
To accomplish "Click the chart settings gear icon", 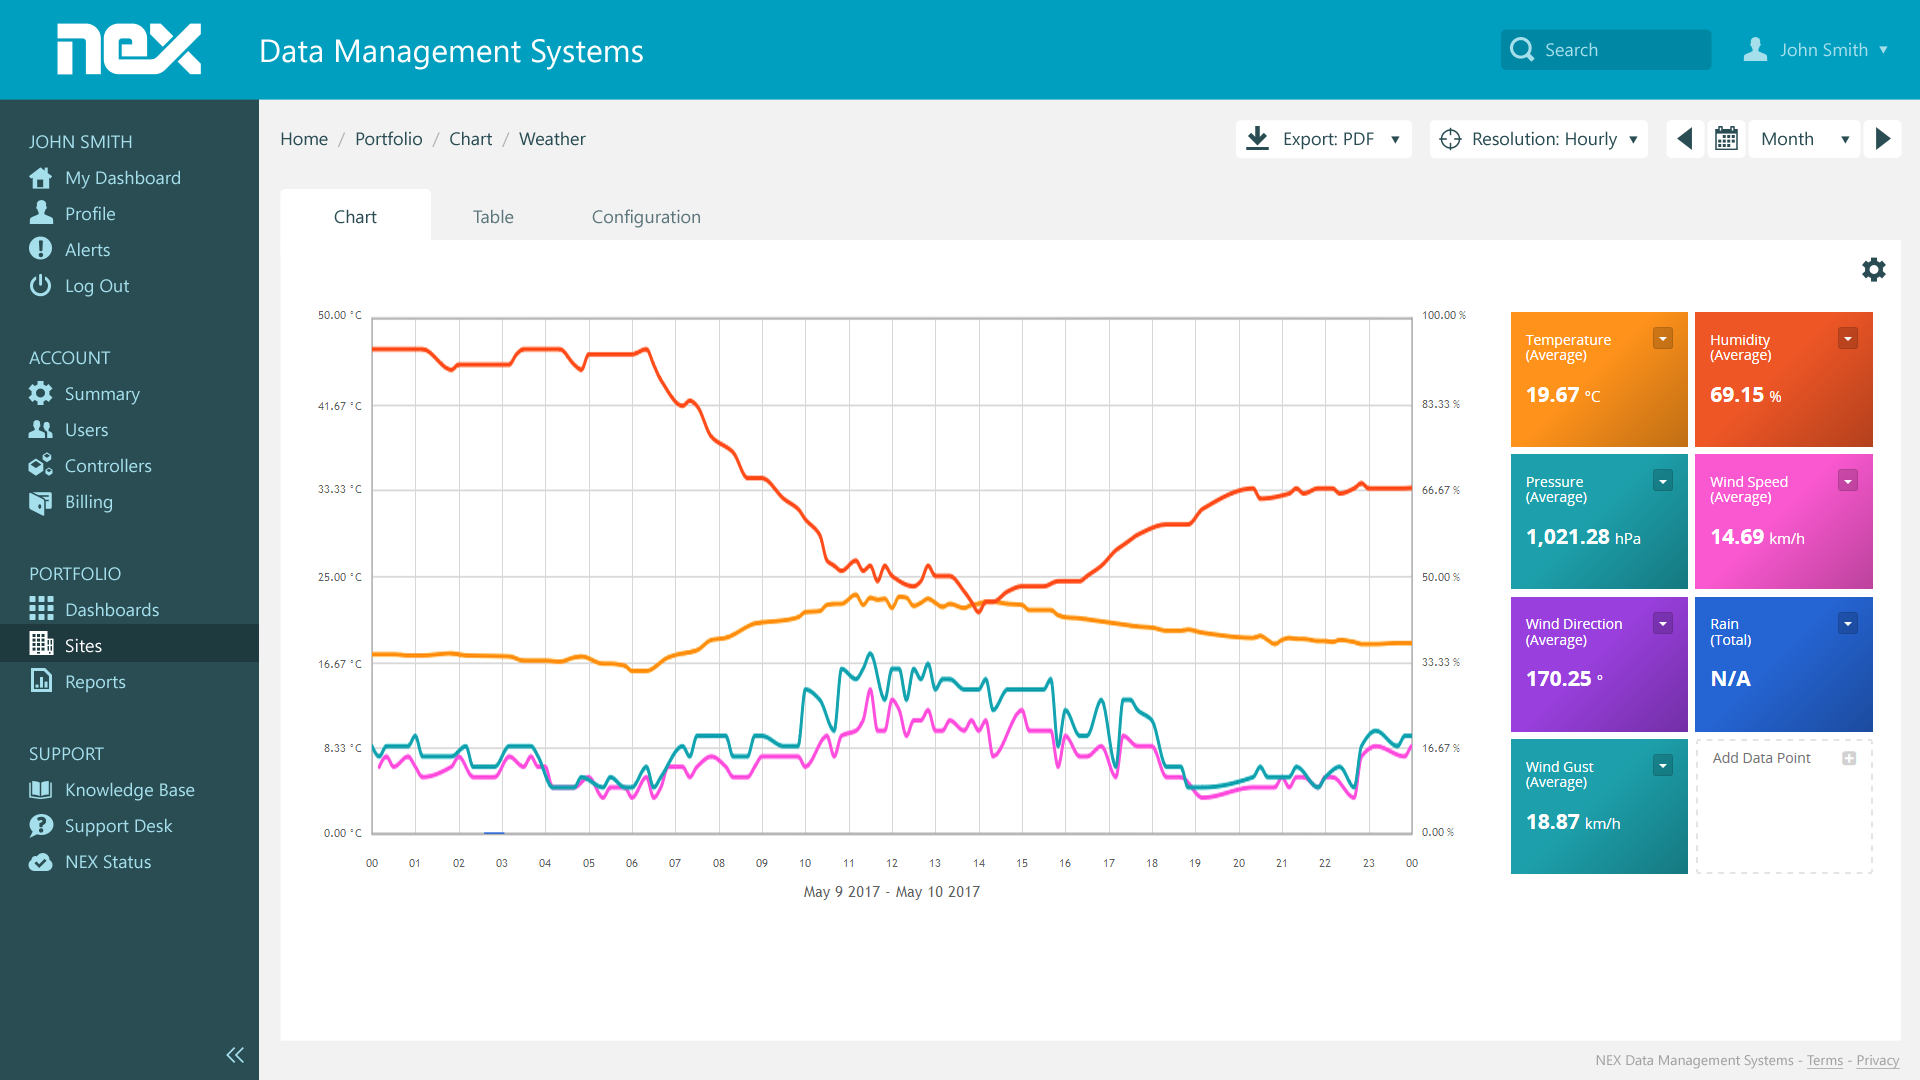I will pyautogui.click(x=1874, y=269).
